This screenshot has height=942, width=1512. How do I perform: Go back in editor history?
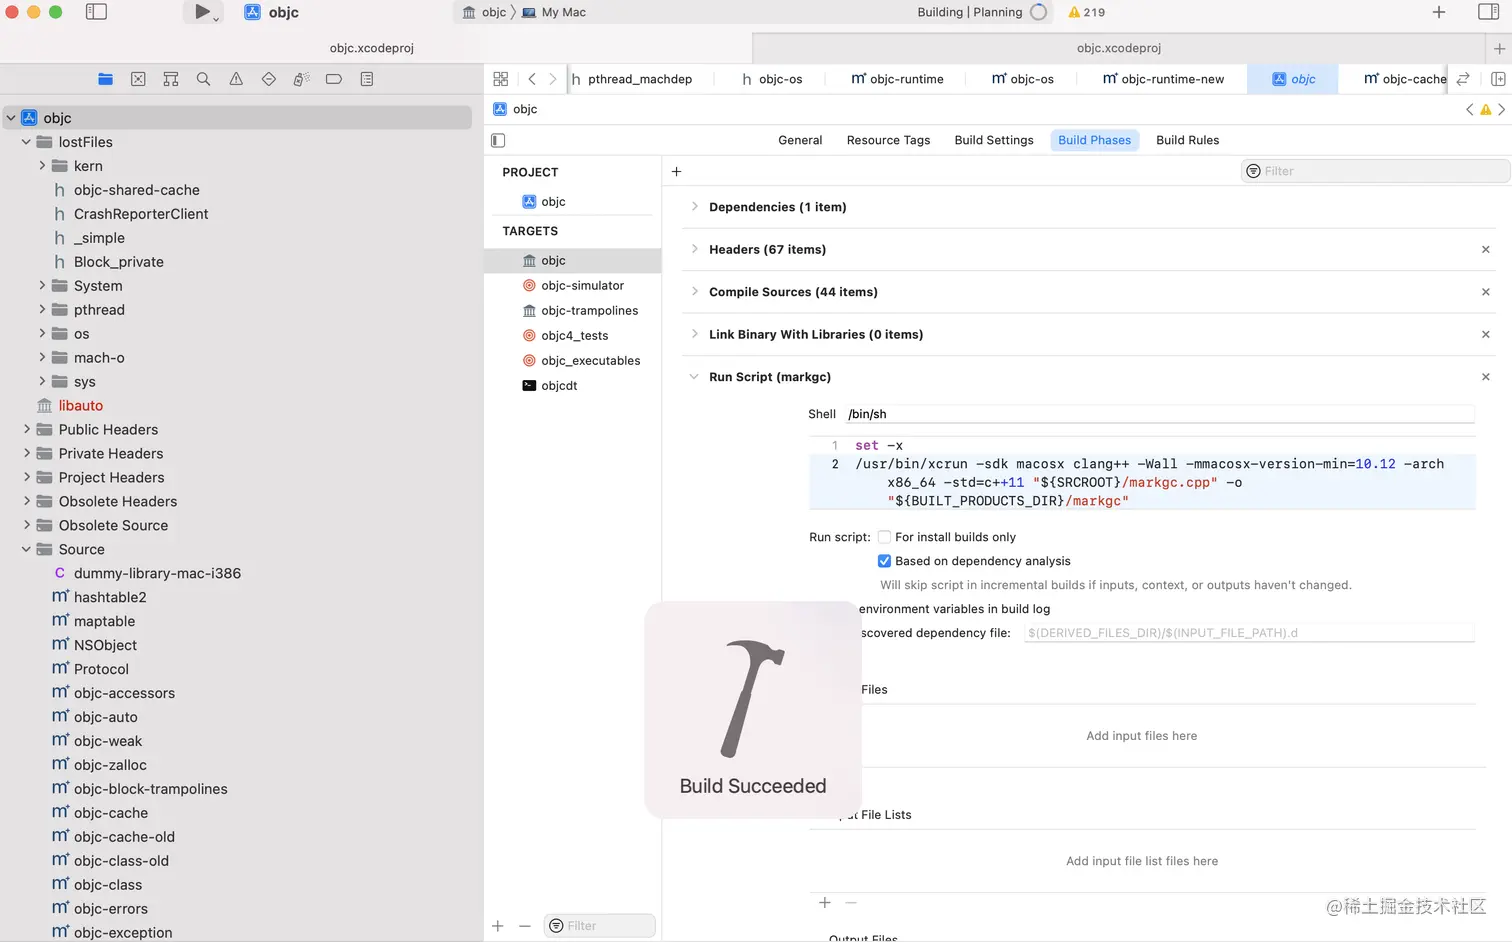(532, 79)
